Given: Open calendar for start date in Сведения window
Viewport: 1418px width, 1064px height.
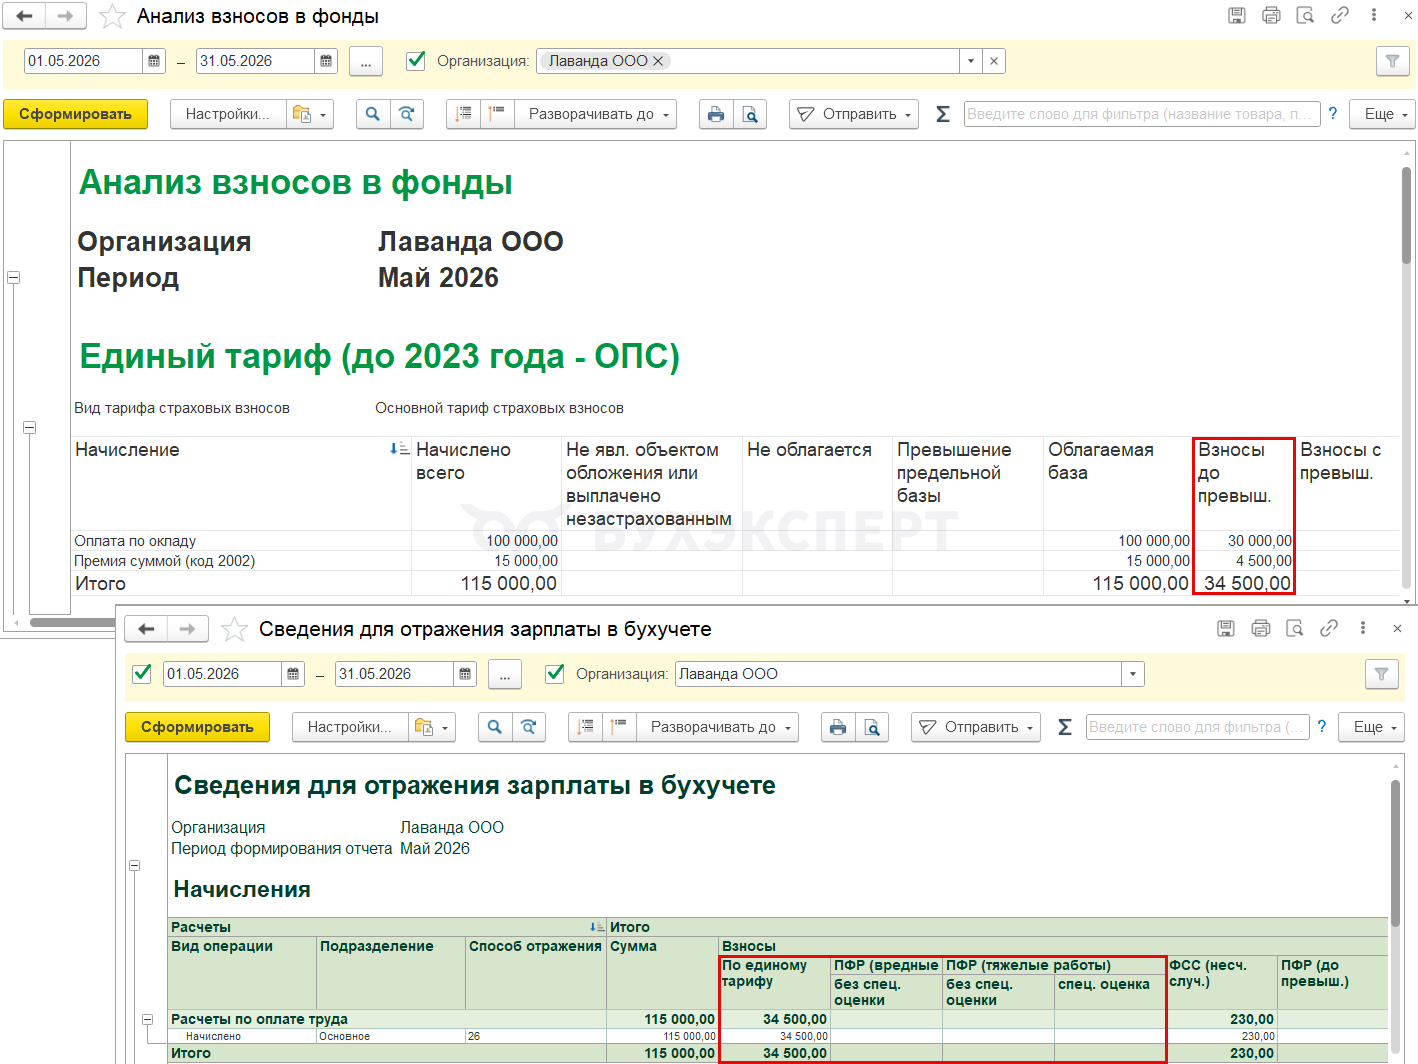Looking at the screenshot, I should 293,674.
